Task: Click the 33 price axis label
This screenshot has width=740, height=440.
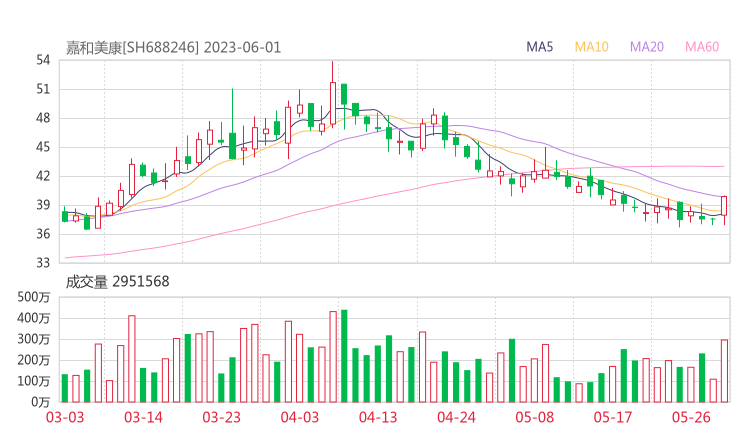Action: coord(43,262)
